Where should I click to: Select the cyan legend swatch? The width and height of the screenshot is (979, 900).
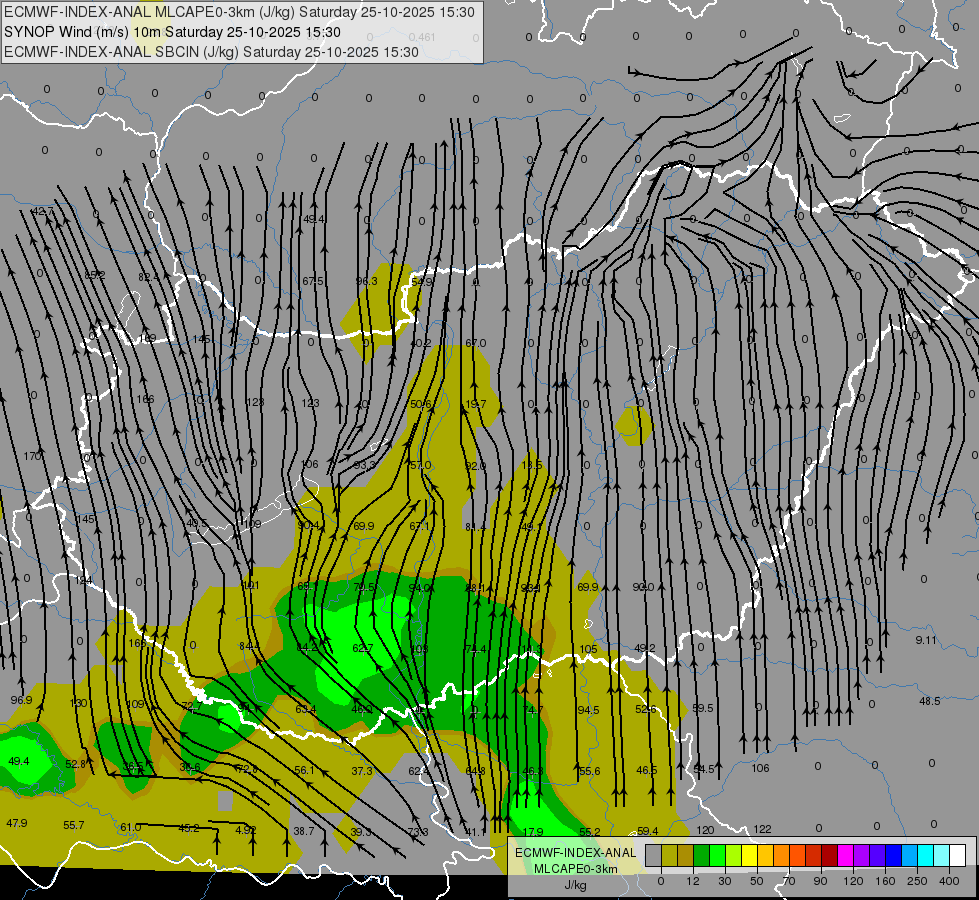click(x=926, y=856)
